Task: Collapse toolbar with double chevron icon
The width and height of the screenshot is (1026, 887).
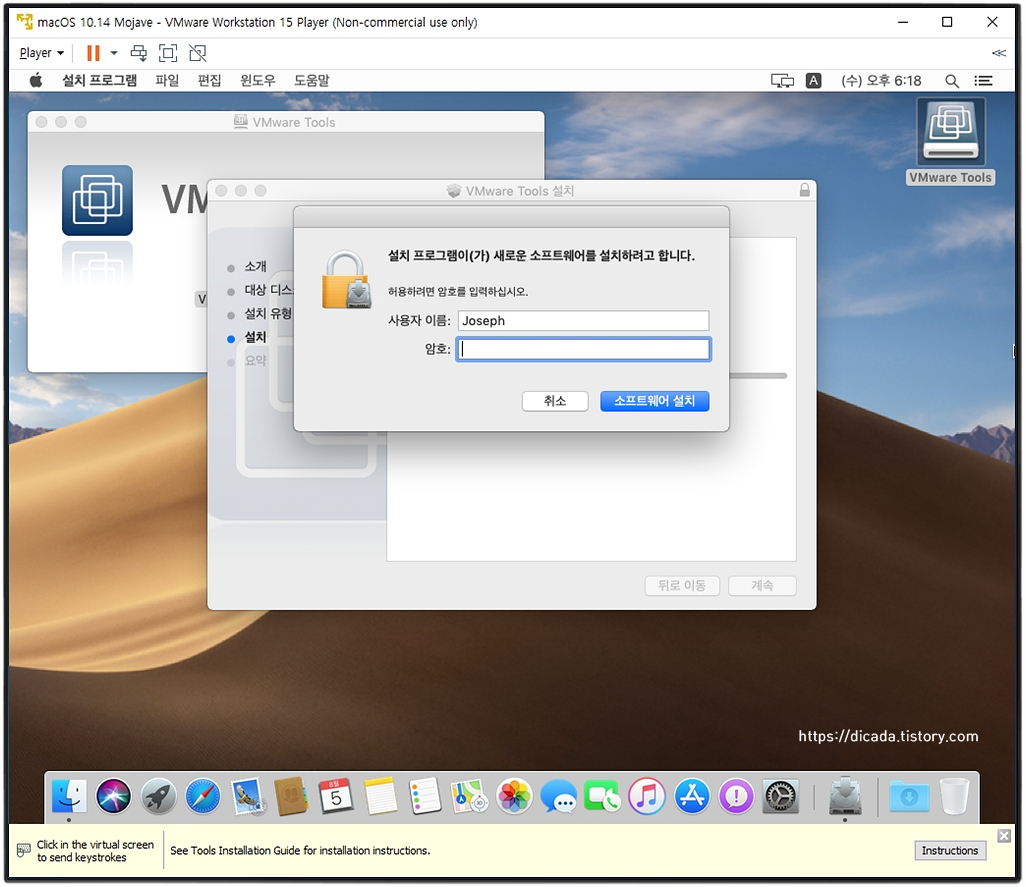Action: [x=999, y=53]
